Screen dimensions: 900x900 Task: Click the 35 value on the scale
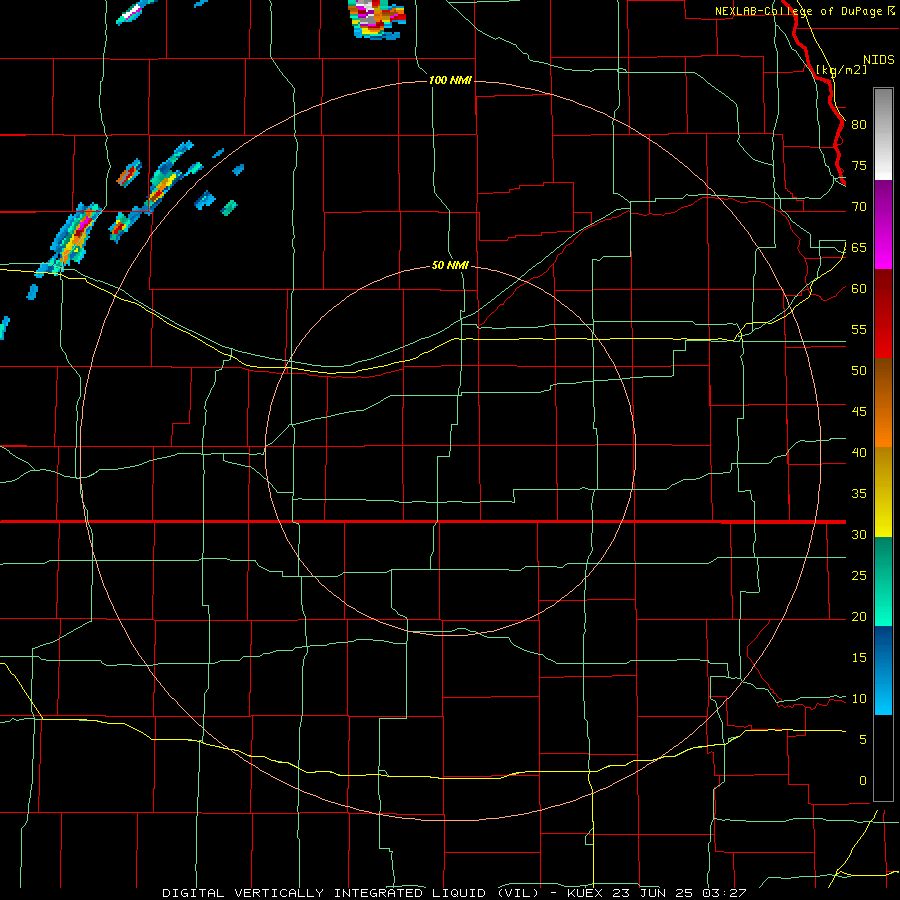(859, 494)
